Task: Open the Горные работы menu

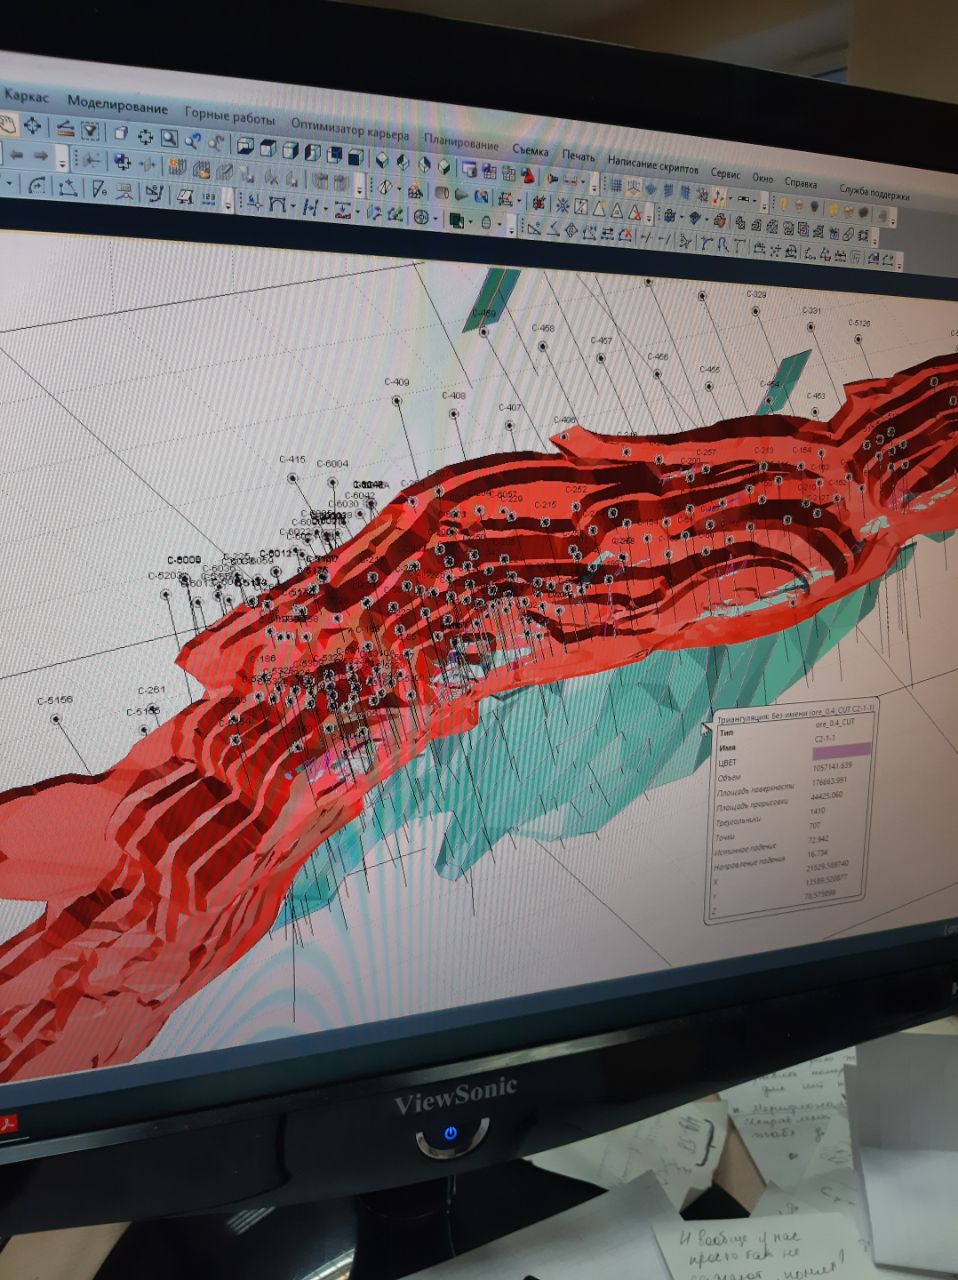Action: [x=229, y=116]
